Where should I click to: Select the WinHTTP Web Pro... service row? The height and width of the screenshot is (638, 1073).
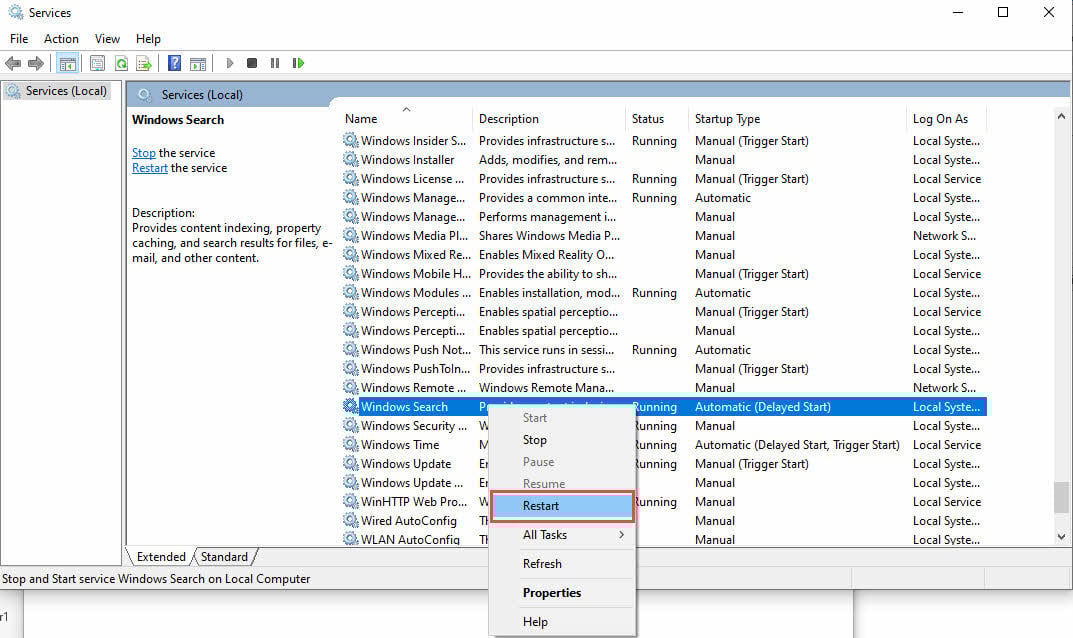coord(664,502)
